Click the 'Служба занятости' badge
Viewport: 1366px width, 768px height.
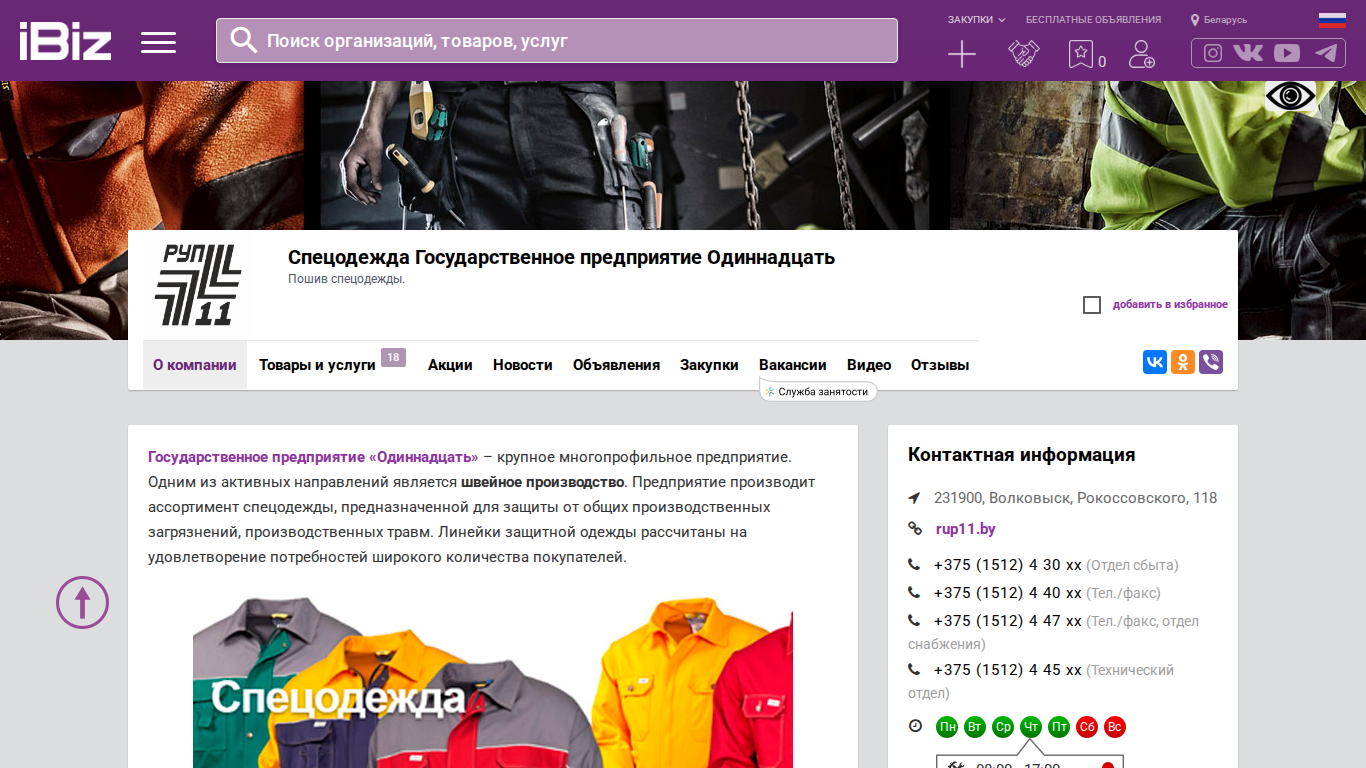tap(819, 392)
